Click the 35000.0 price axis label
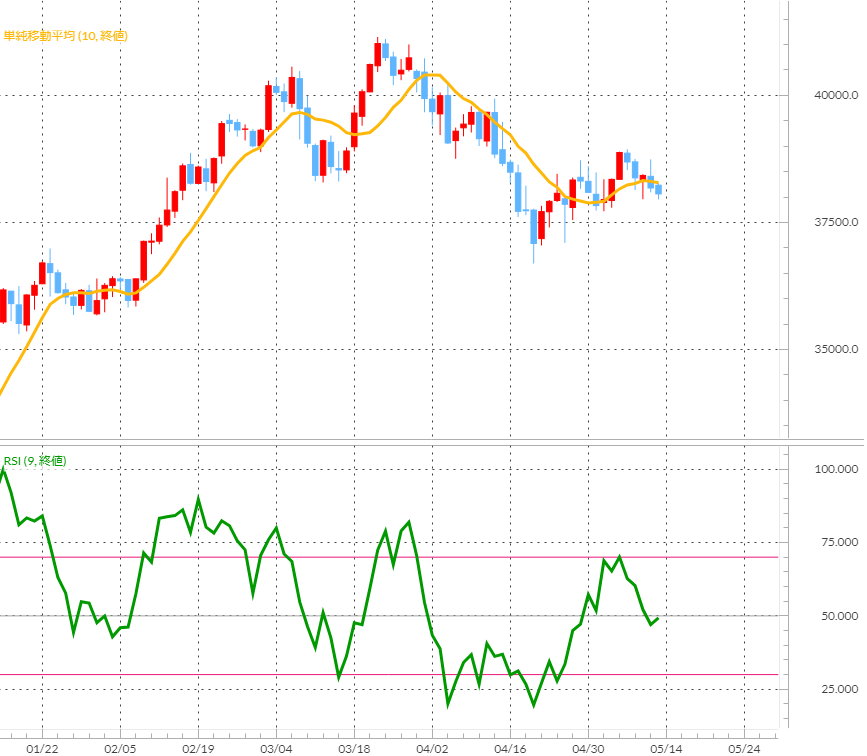Image resolution: width=867 pixels, height=756 pixels. [x=836, y=349]
